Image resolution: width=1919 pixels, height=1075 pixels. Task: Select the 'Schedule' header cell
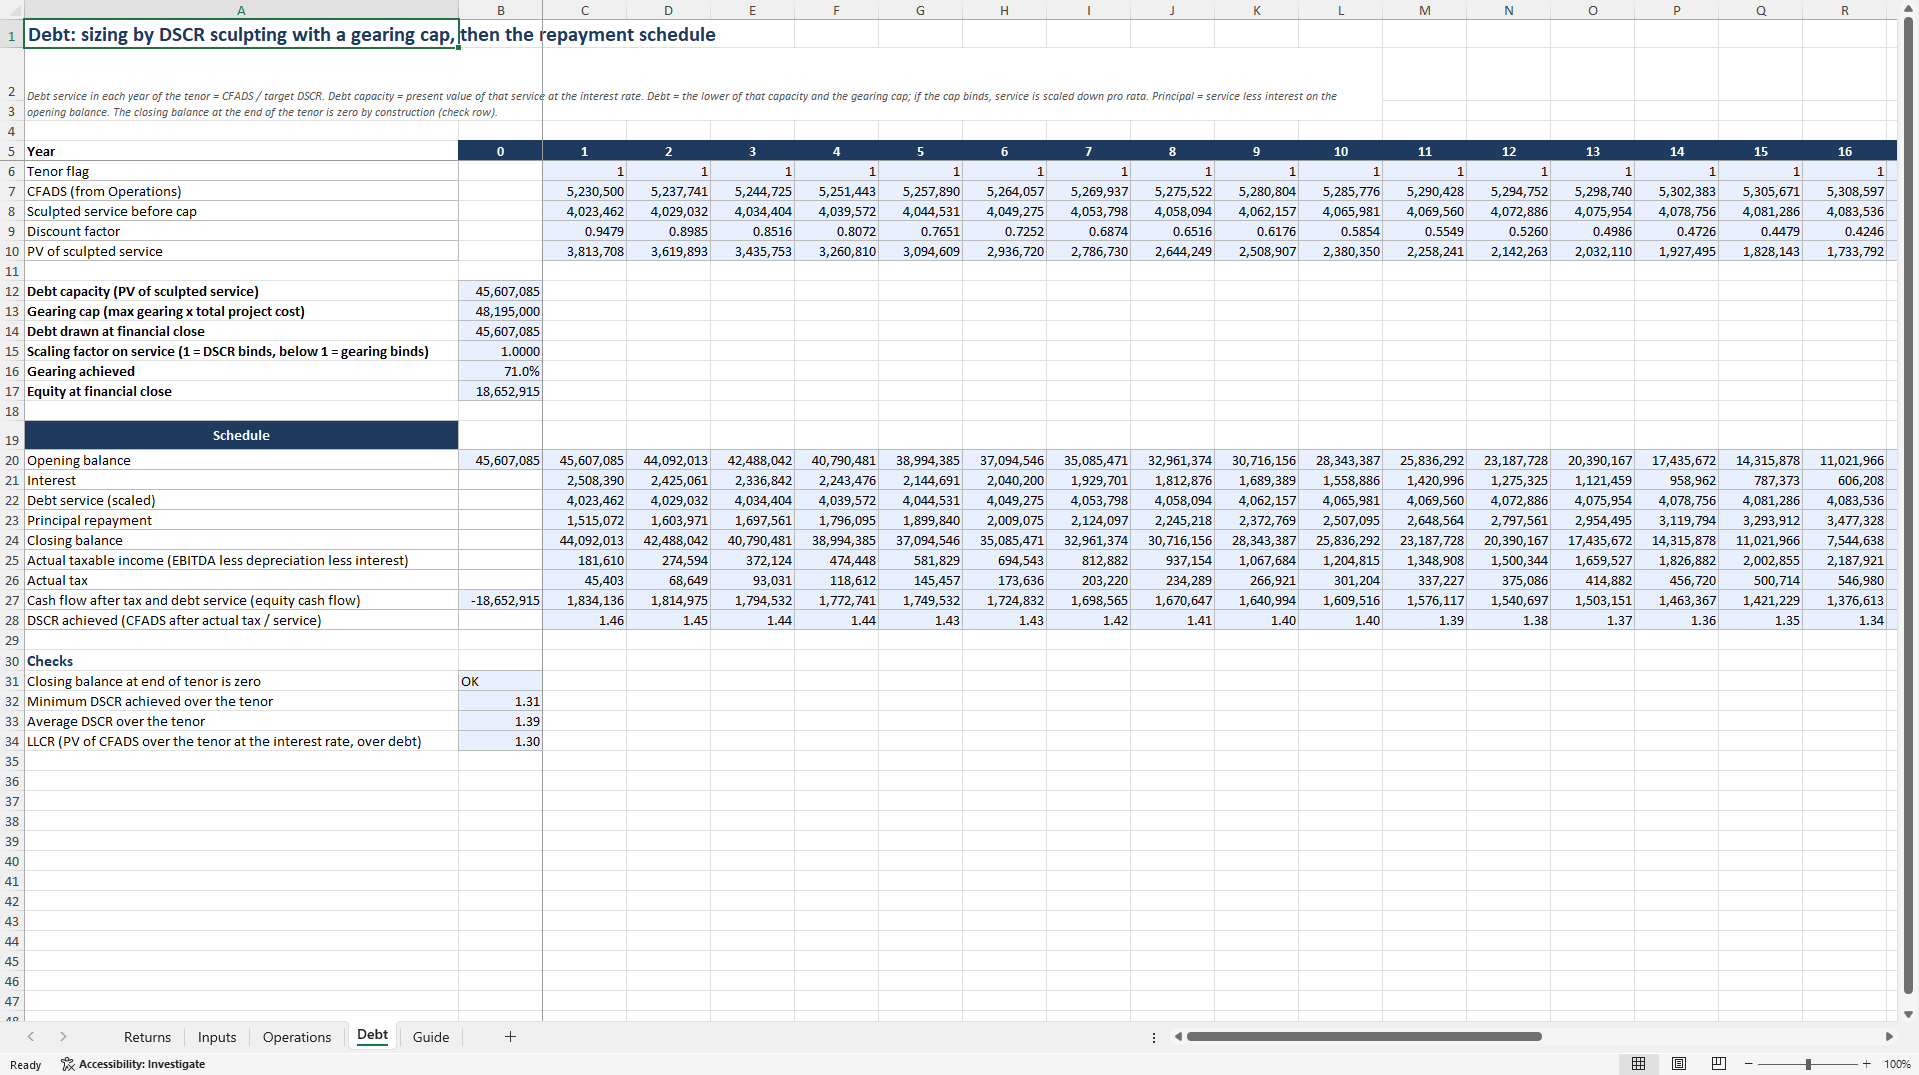[241, 435]
